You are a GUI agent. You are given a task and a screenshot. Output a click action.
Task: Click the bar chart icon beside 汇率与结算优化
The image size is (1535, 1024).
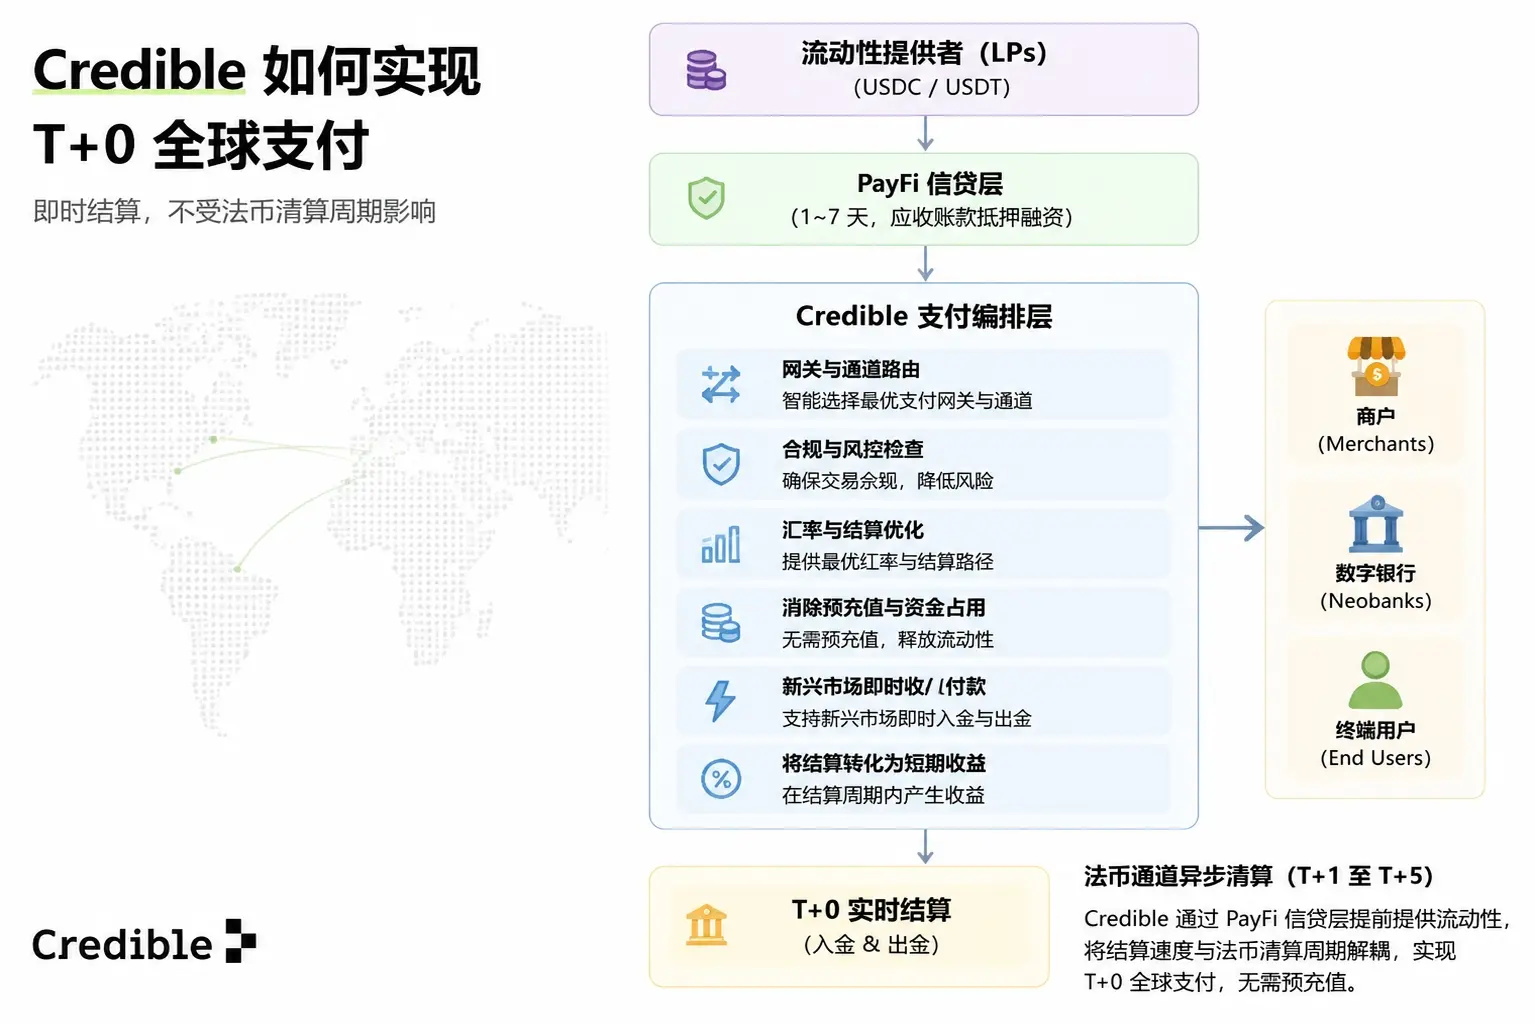[721, 544]
